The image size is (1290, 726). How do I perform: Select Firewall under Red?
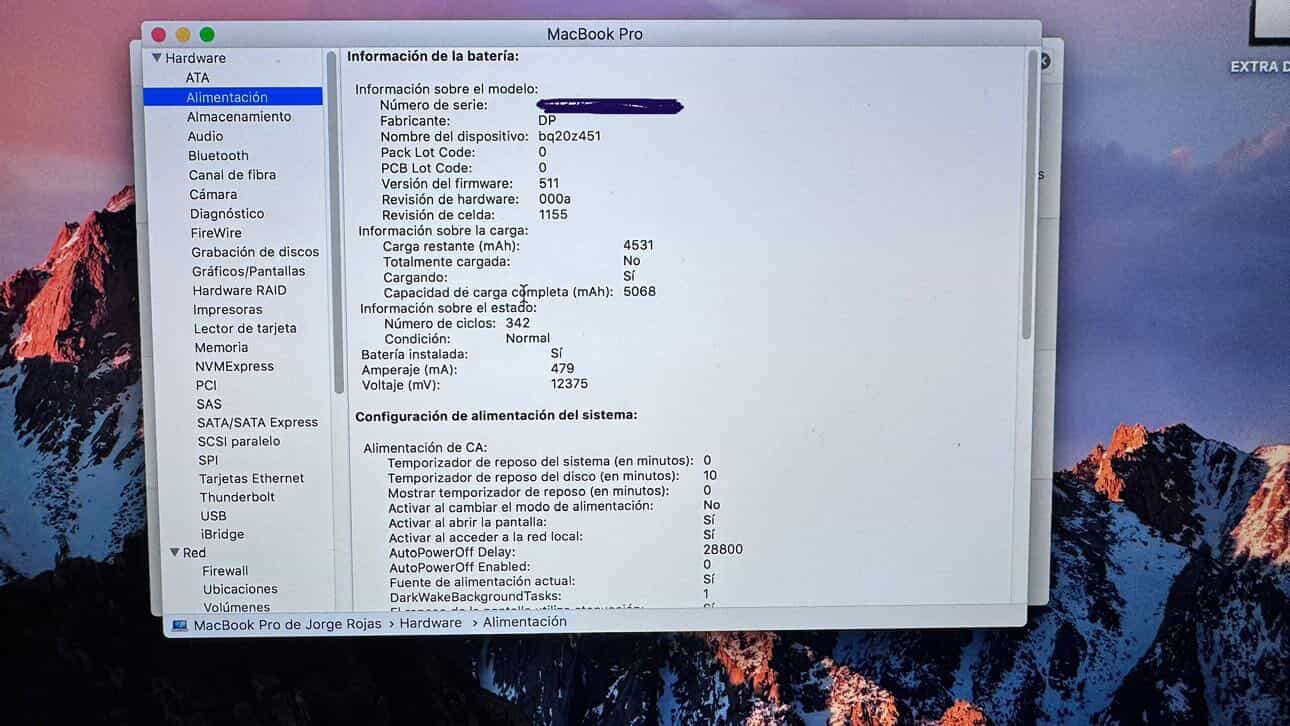tap(225, 571)
